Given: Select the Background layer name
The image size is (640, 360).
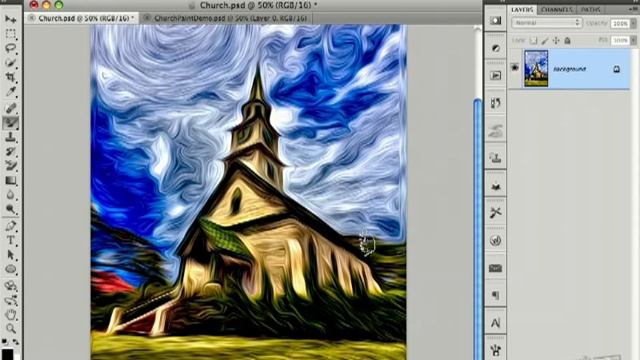Looking at the screenshot, I should [569, 69].
